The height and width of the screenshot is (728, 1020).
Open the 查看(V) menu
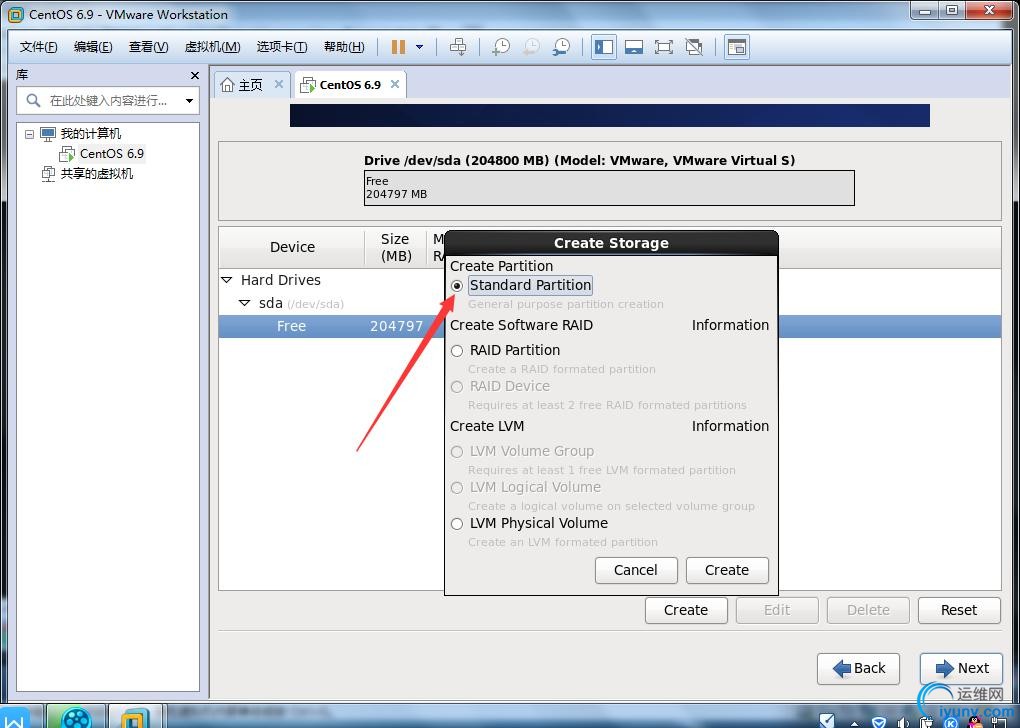tap(148, 47)
